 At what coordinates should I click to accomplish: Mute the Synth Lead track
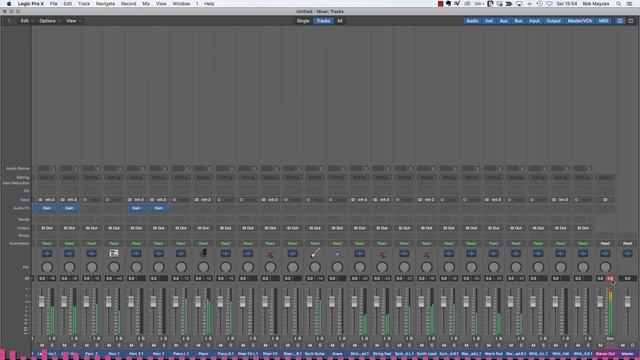(x=422, y=345)
